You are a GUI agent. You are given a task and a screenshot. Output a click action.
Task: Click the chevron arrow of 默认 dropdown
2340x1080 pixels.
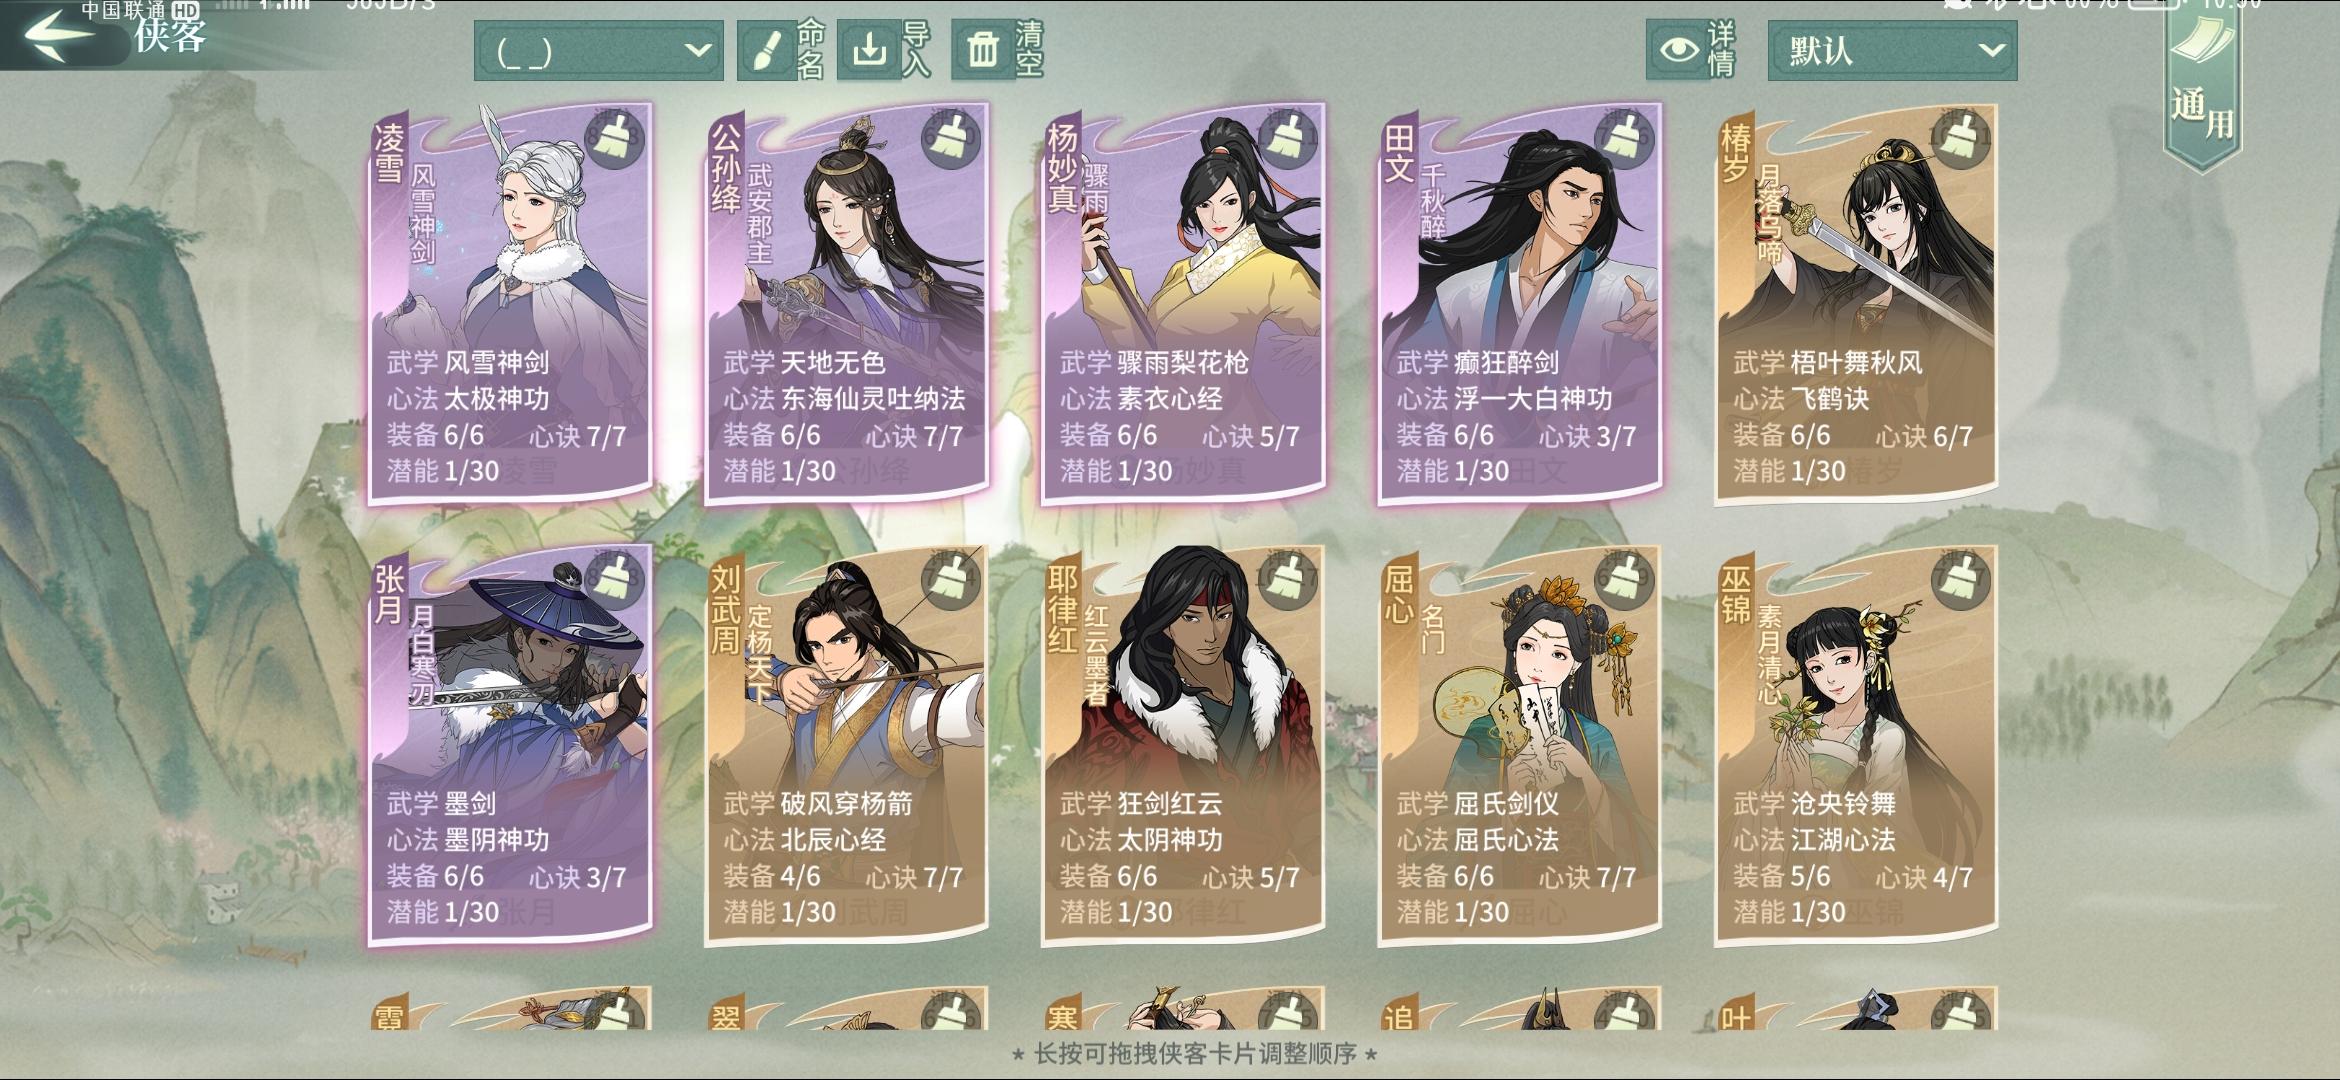coord(1990,50)
